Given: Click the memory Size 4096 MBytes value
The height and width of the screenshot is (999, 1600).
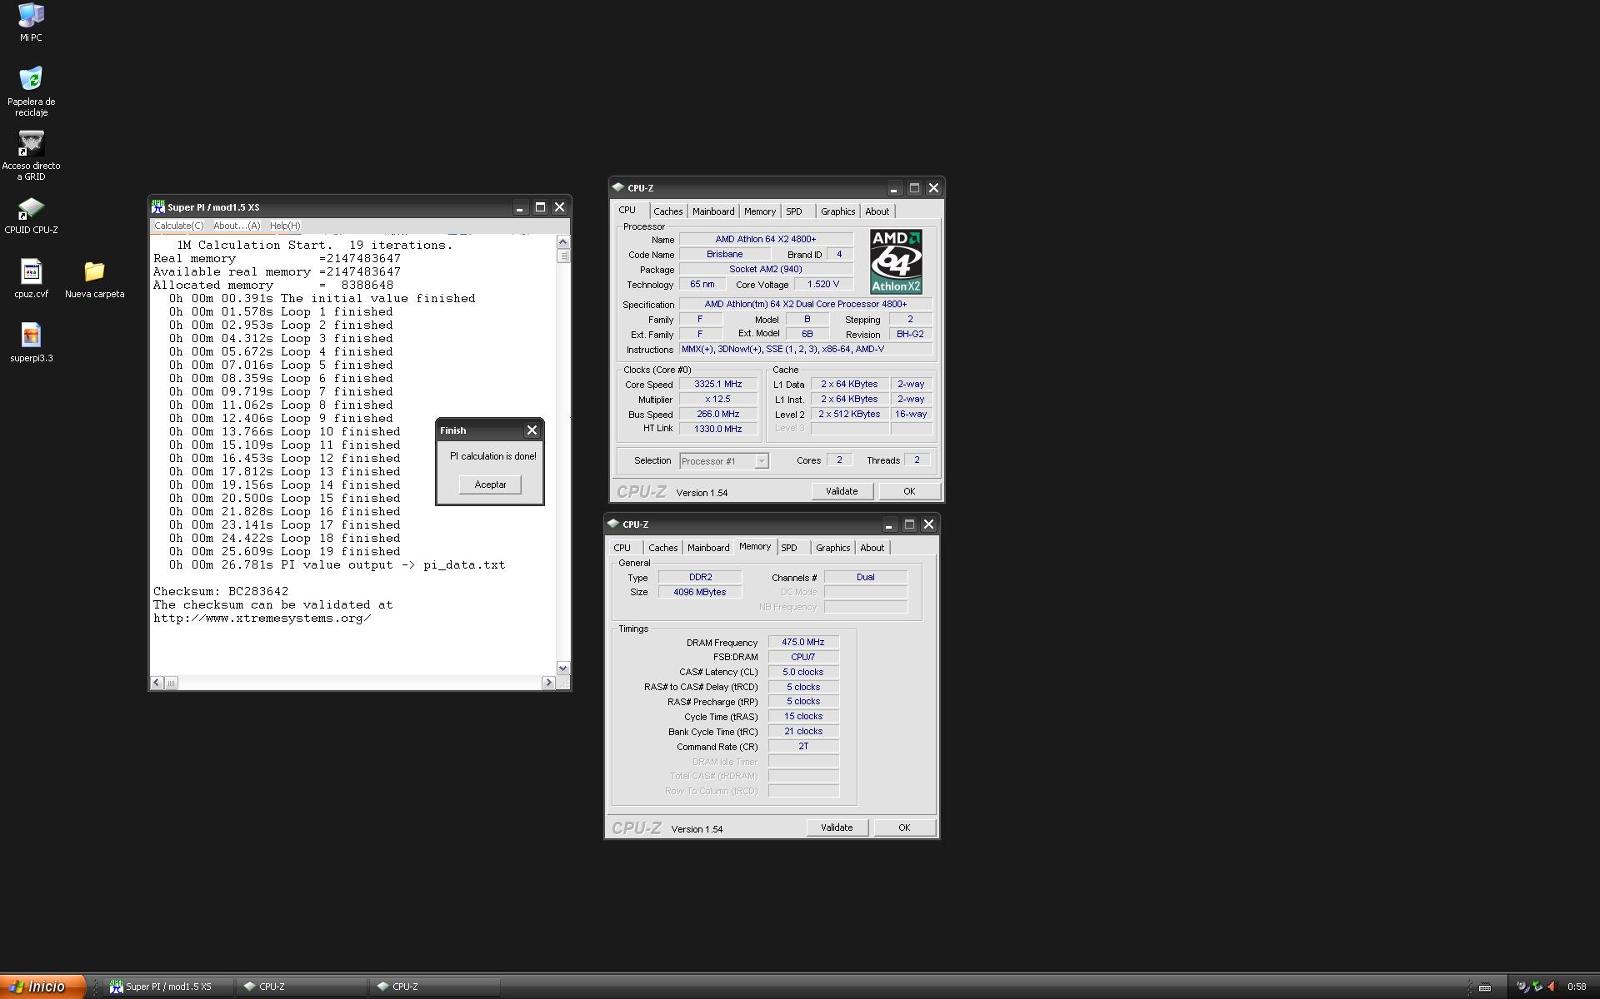Looking at the screenshot, I should 700,592.
